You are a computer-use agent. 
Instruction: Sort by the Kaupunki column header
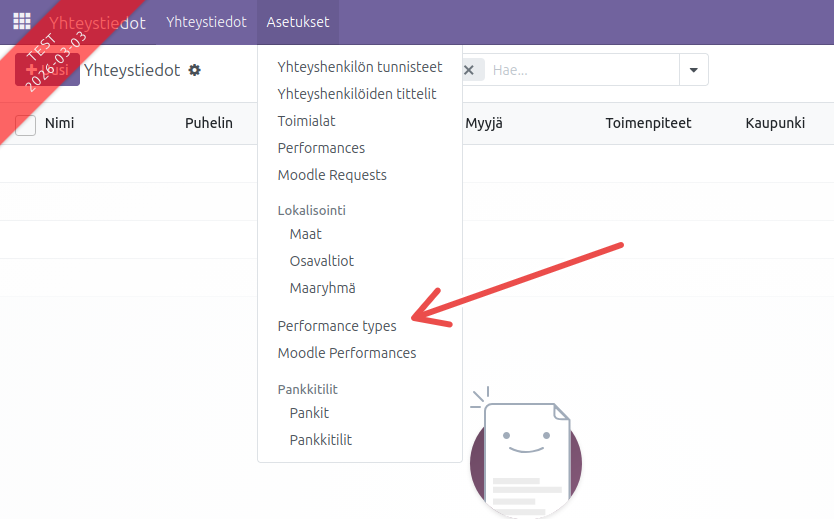[775, 123]
